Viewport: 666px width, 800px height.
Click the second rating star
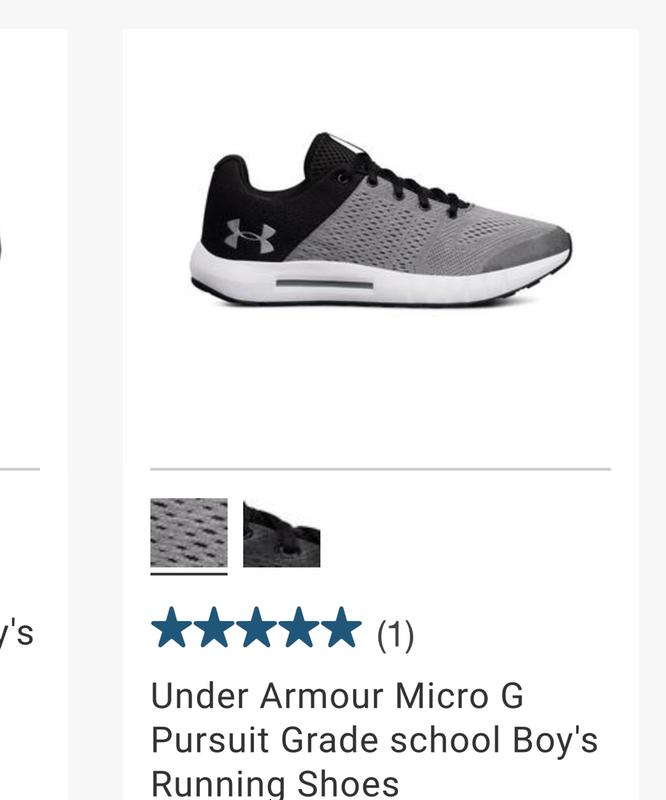(214, 628)
